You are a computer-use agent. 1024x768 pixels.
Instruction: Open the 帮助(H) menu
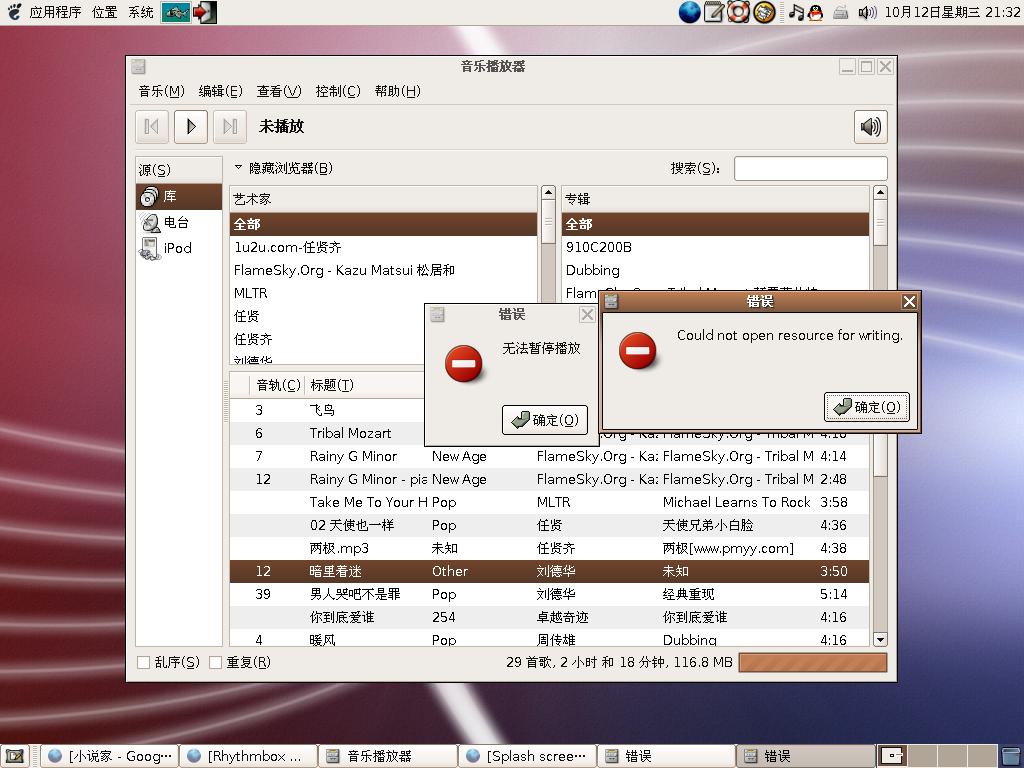pyautogui.click(x=397, y=91)
